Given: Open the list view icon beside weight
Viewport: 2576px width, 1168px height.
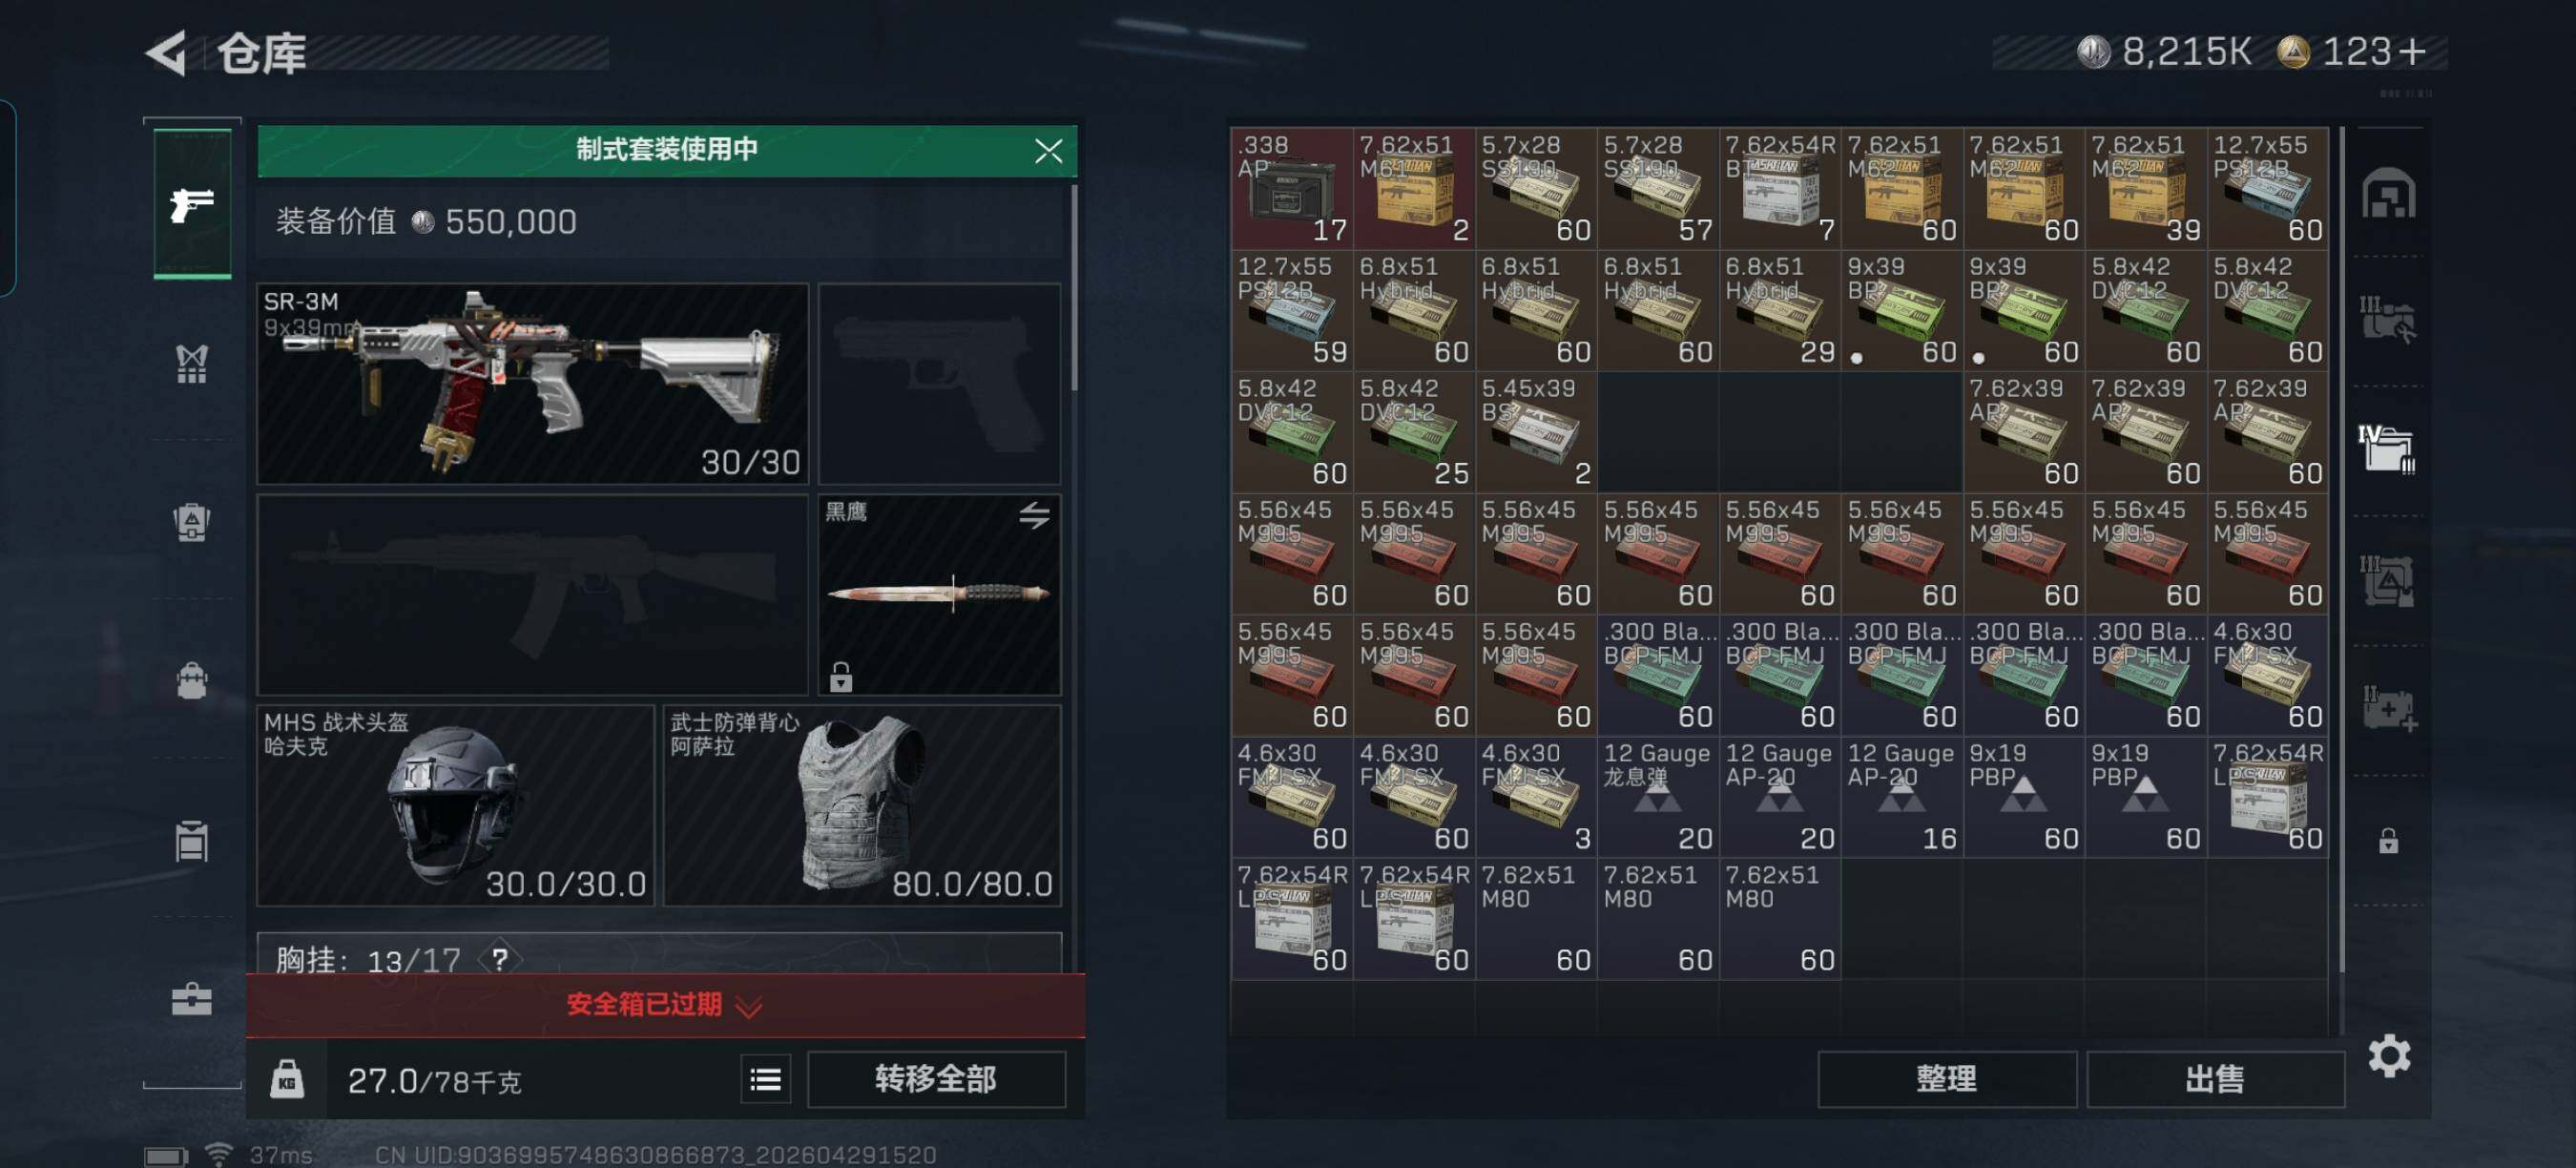Looking at the screenshot, I should click(x=766, y=1079).
